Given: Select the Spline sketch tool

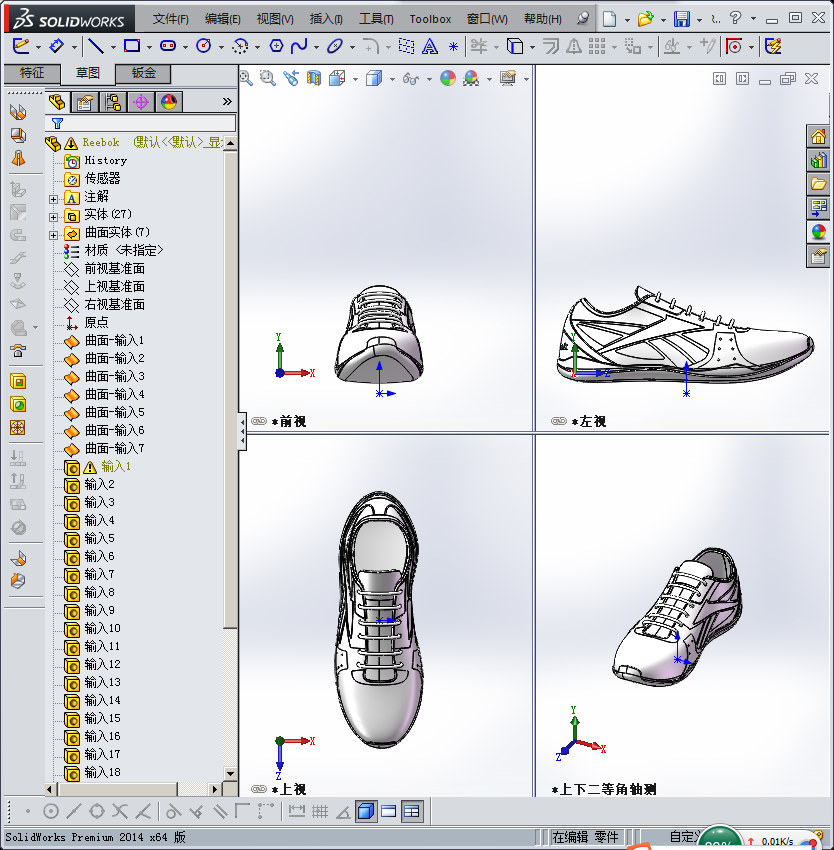Looking at the screenshot, I should click(299, 46).
